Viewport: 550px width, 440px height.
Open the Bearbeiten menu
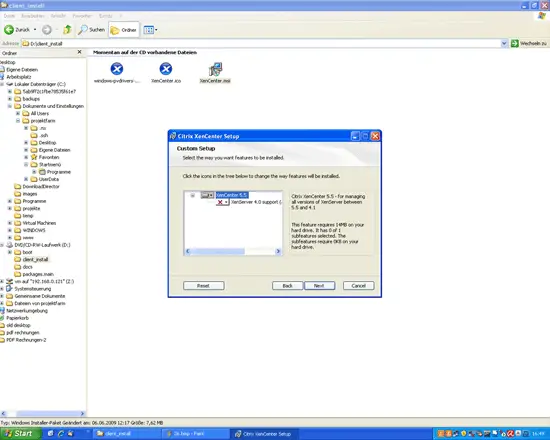(x=33, y=16)
